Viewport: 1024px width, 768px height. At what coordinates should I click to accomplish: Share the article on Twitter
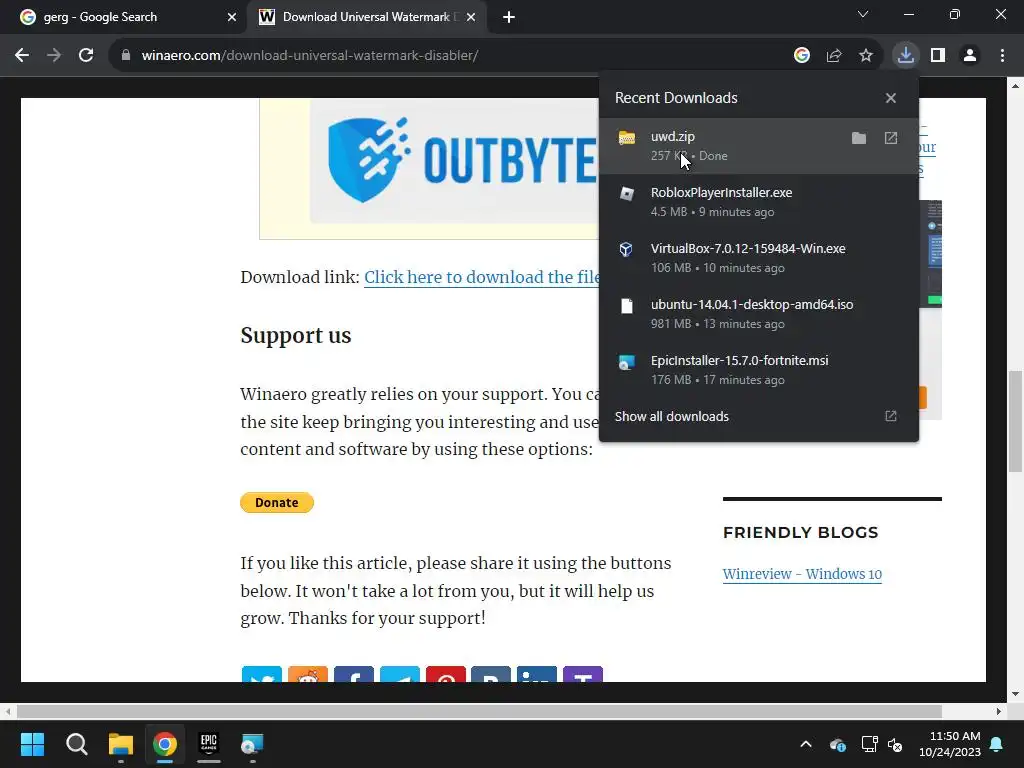tap(262, 675)
